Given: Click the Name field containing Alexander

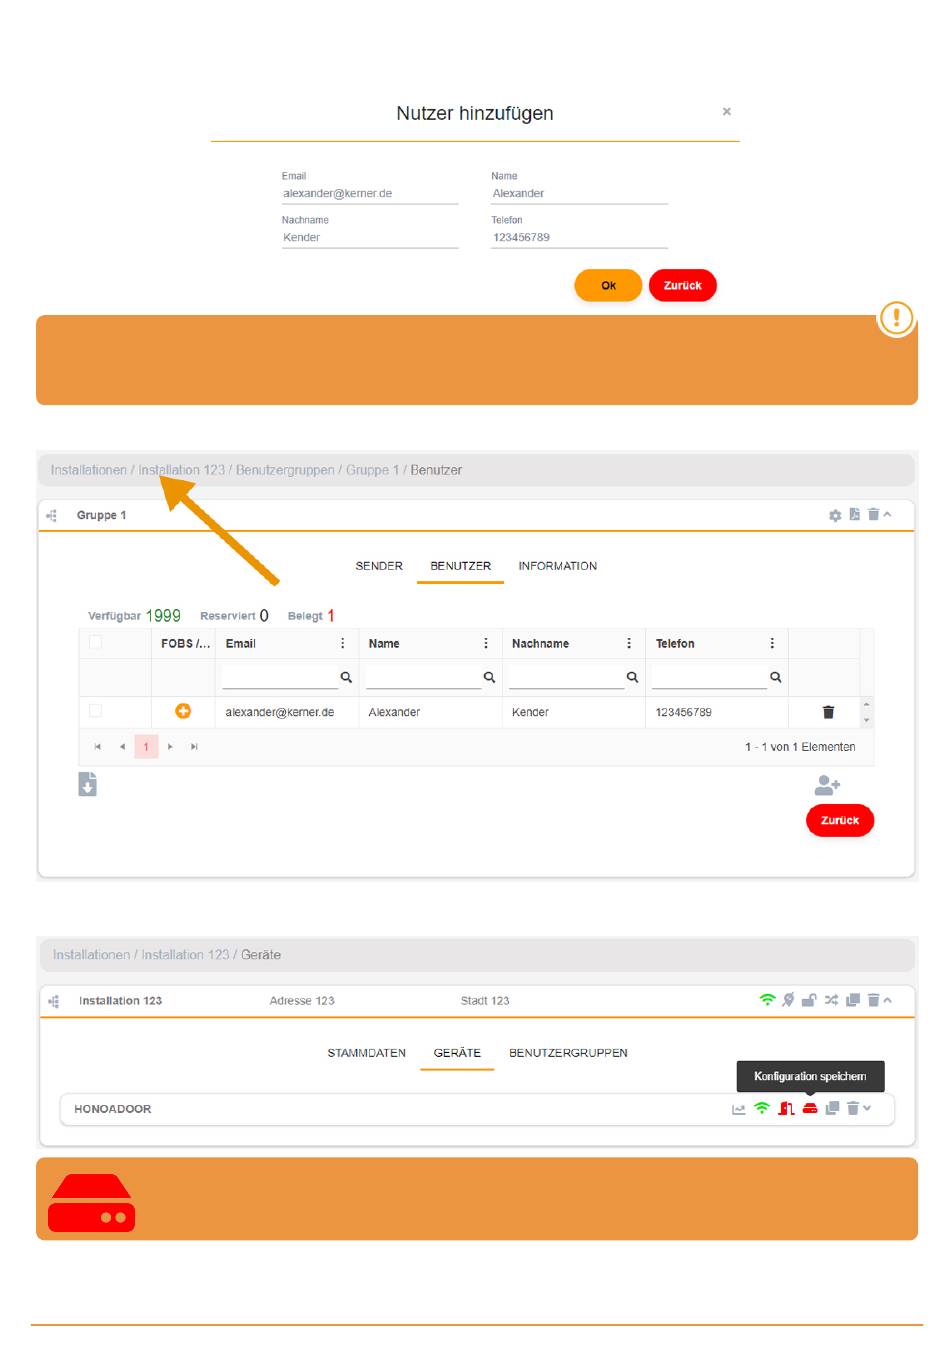Looking at the screenshot, I should point(579,194).
